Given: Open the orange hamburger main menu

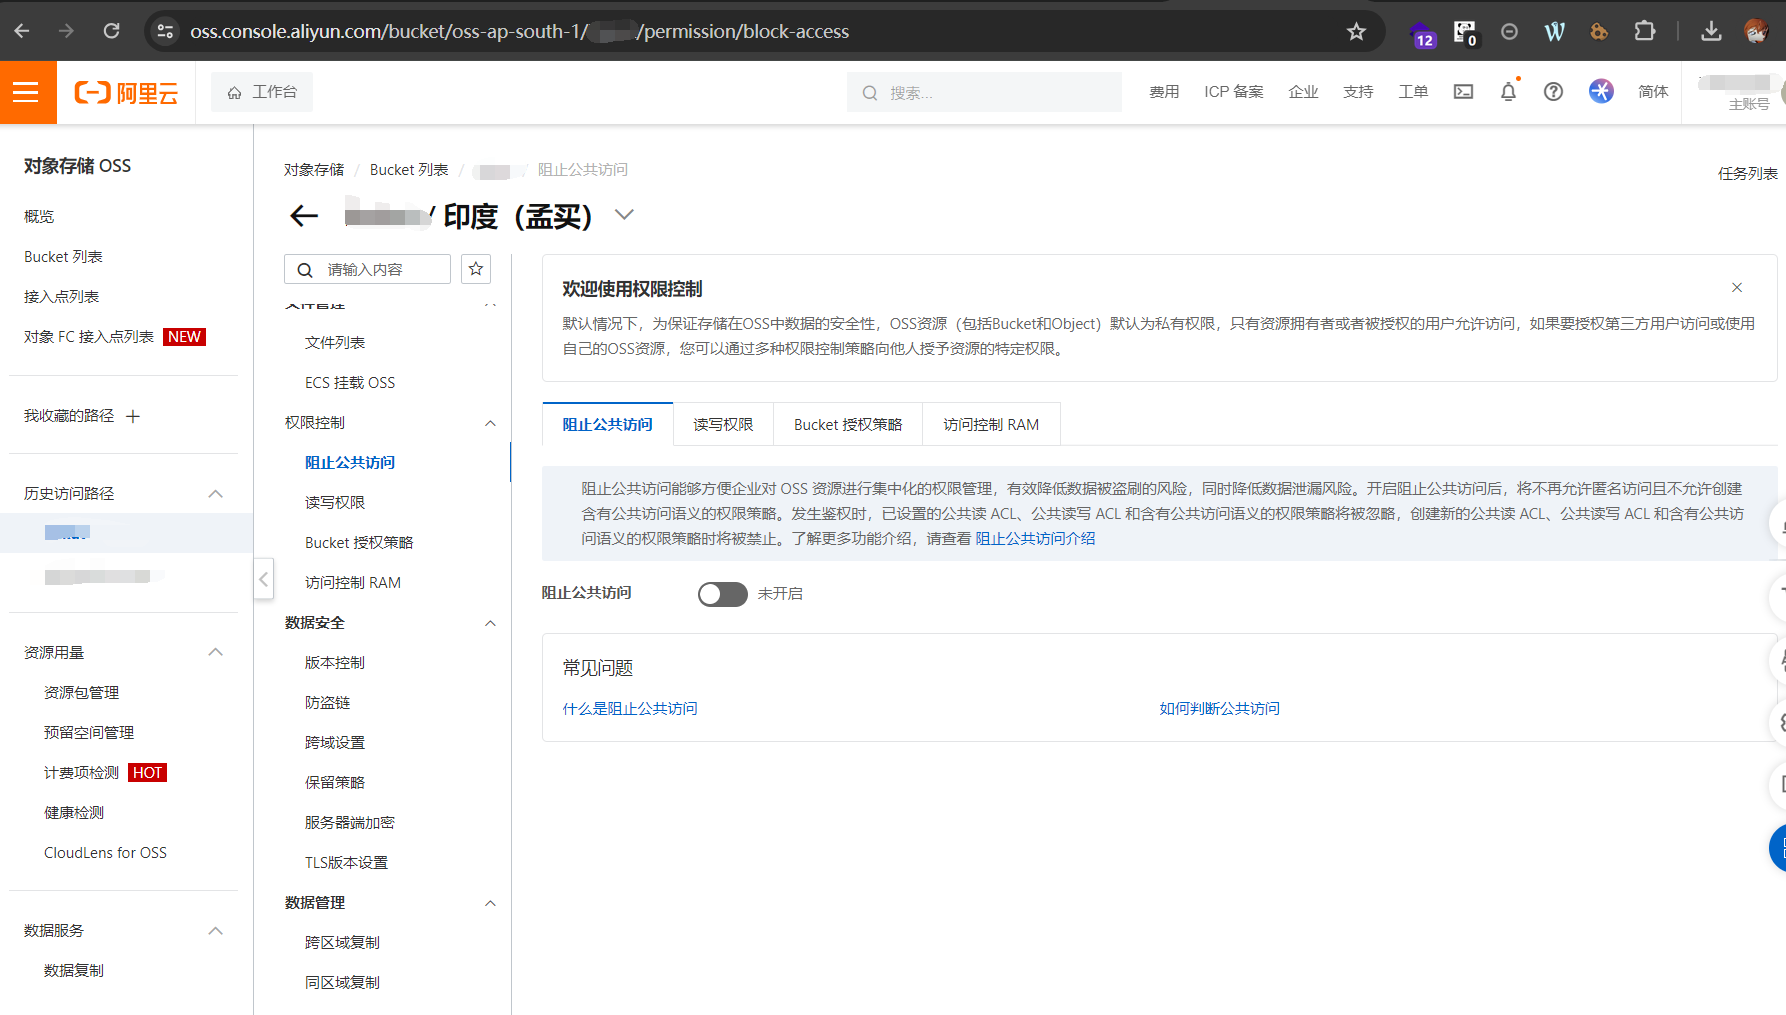Looking at the screenshot, I should 27,92.
